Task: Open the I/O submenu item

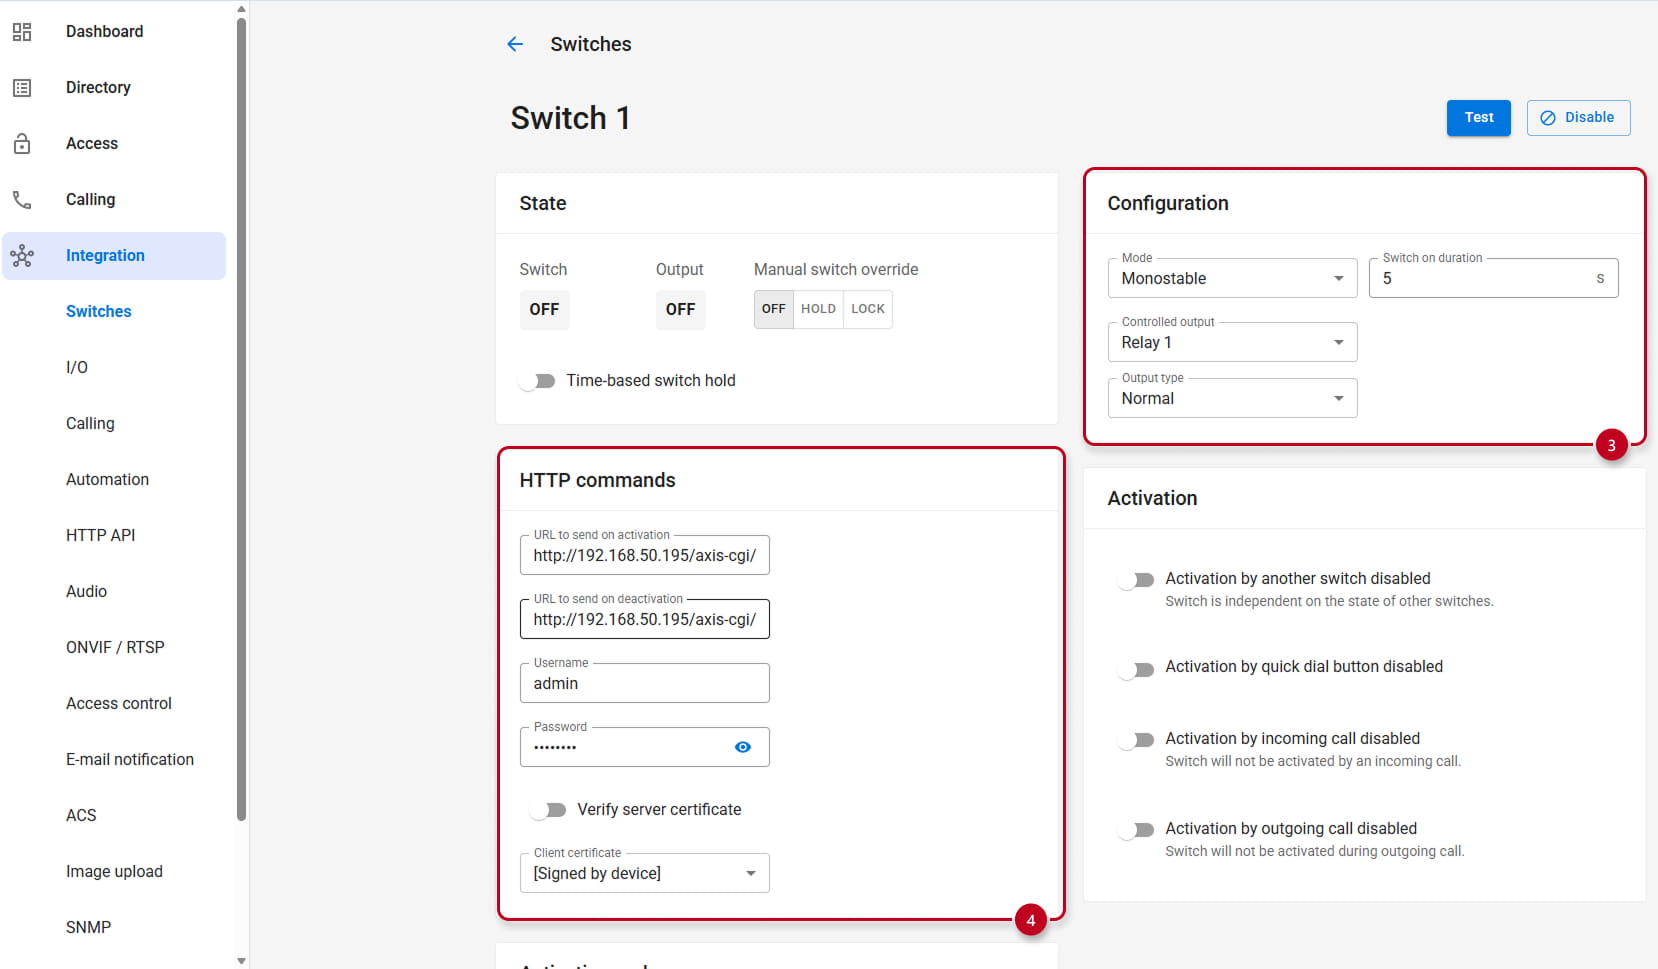Action: (77, 368)
